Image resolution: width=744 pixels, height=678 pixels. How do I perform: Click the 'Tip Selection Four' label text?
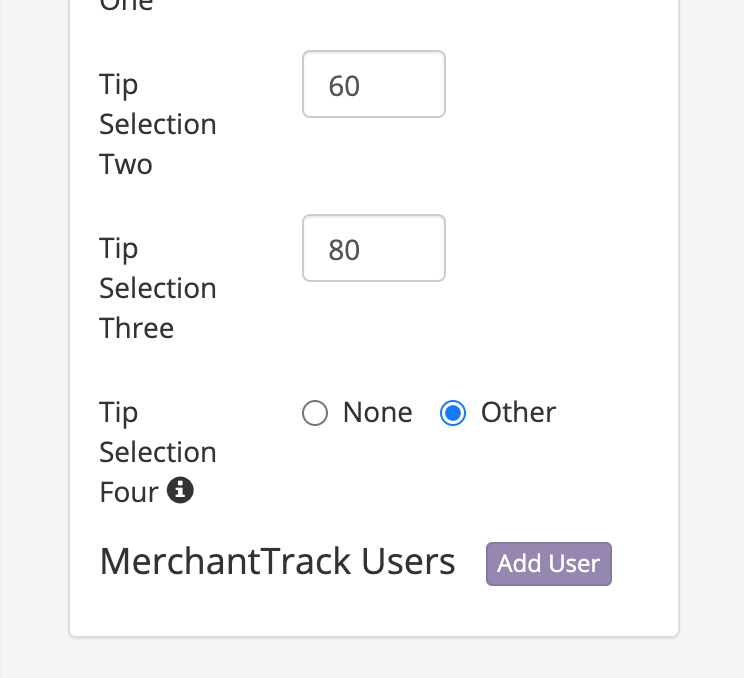(x=157, y=452)
